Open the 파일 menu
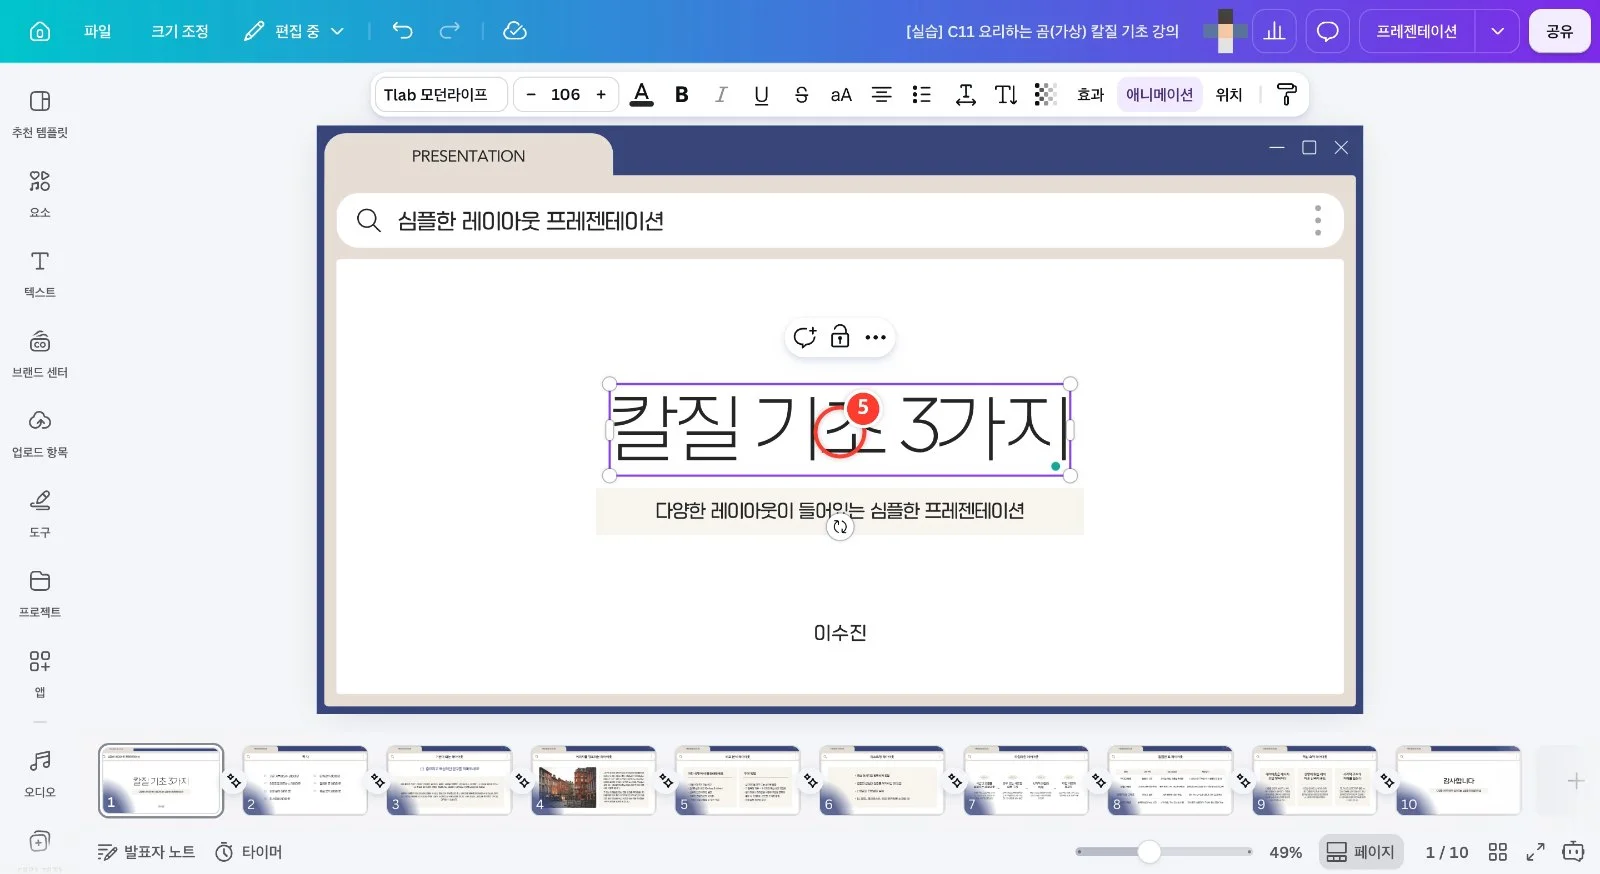This screenshot has width=1600, height=874. click(98, 31)
